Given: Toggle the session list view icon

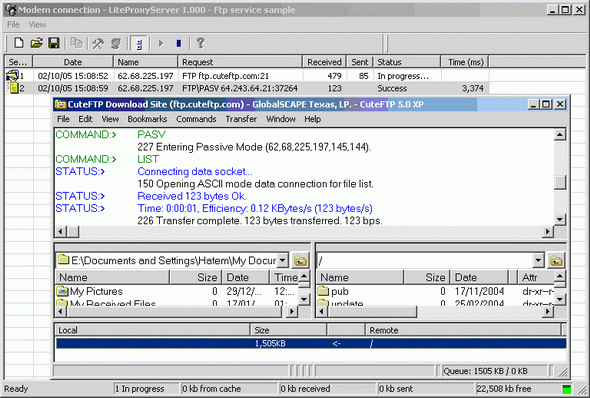Looking at the screenshot, I should tap(139, 44).
